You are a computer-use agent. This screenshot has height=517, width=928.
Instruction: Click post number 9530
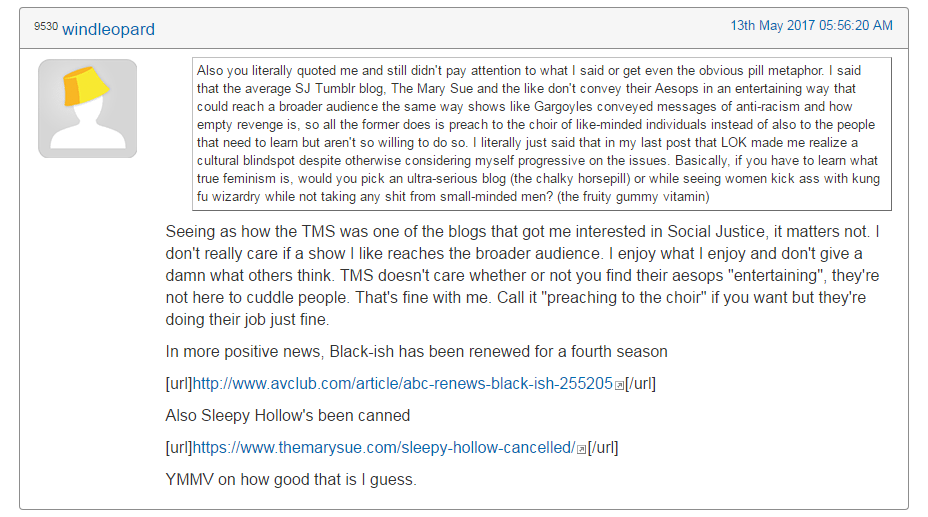tap(46, 26)
